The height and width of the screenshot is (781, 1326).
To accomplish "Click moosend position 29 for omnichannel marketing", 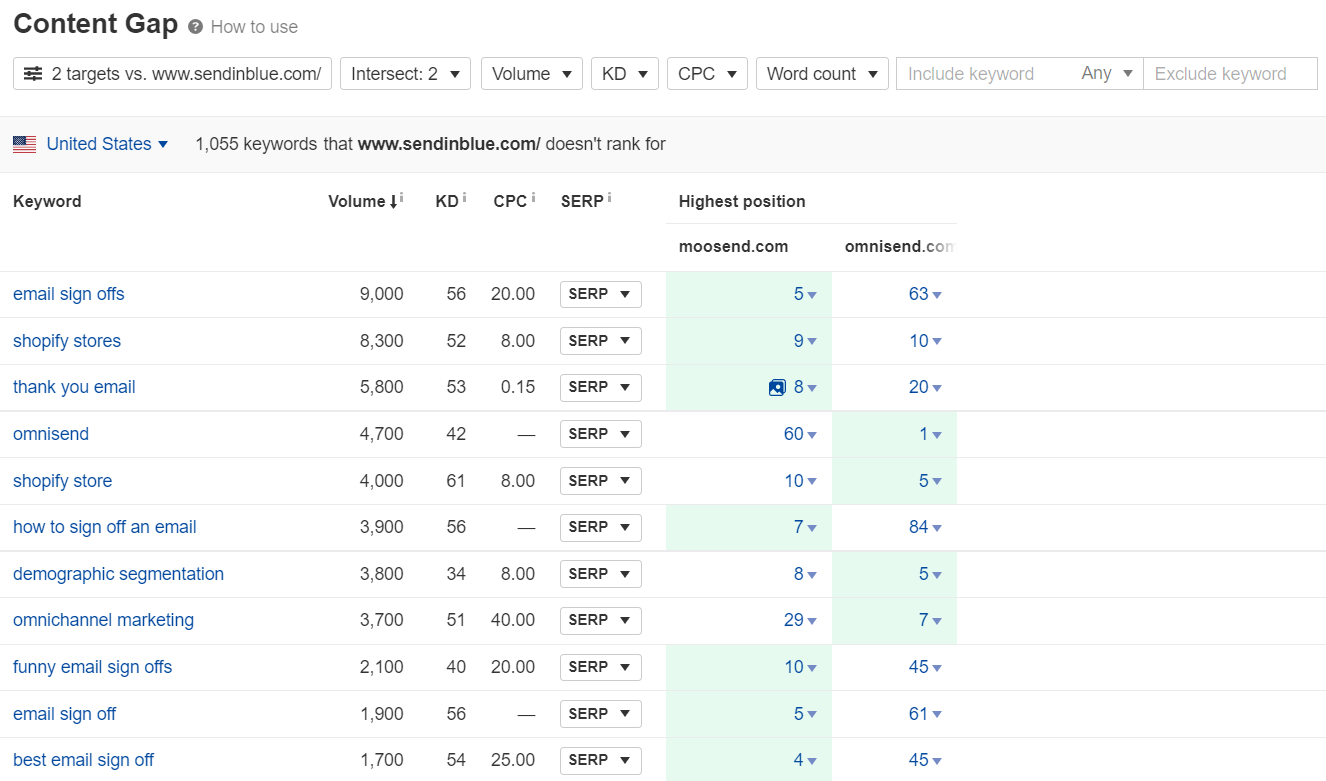I will coord(800,620).
